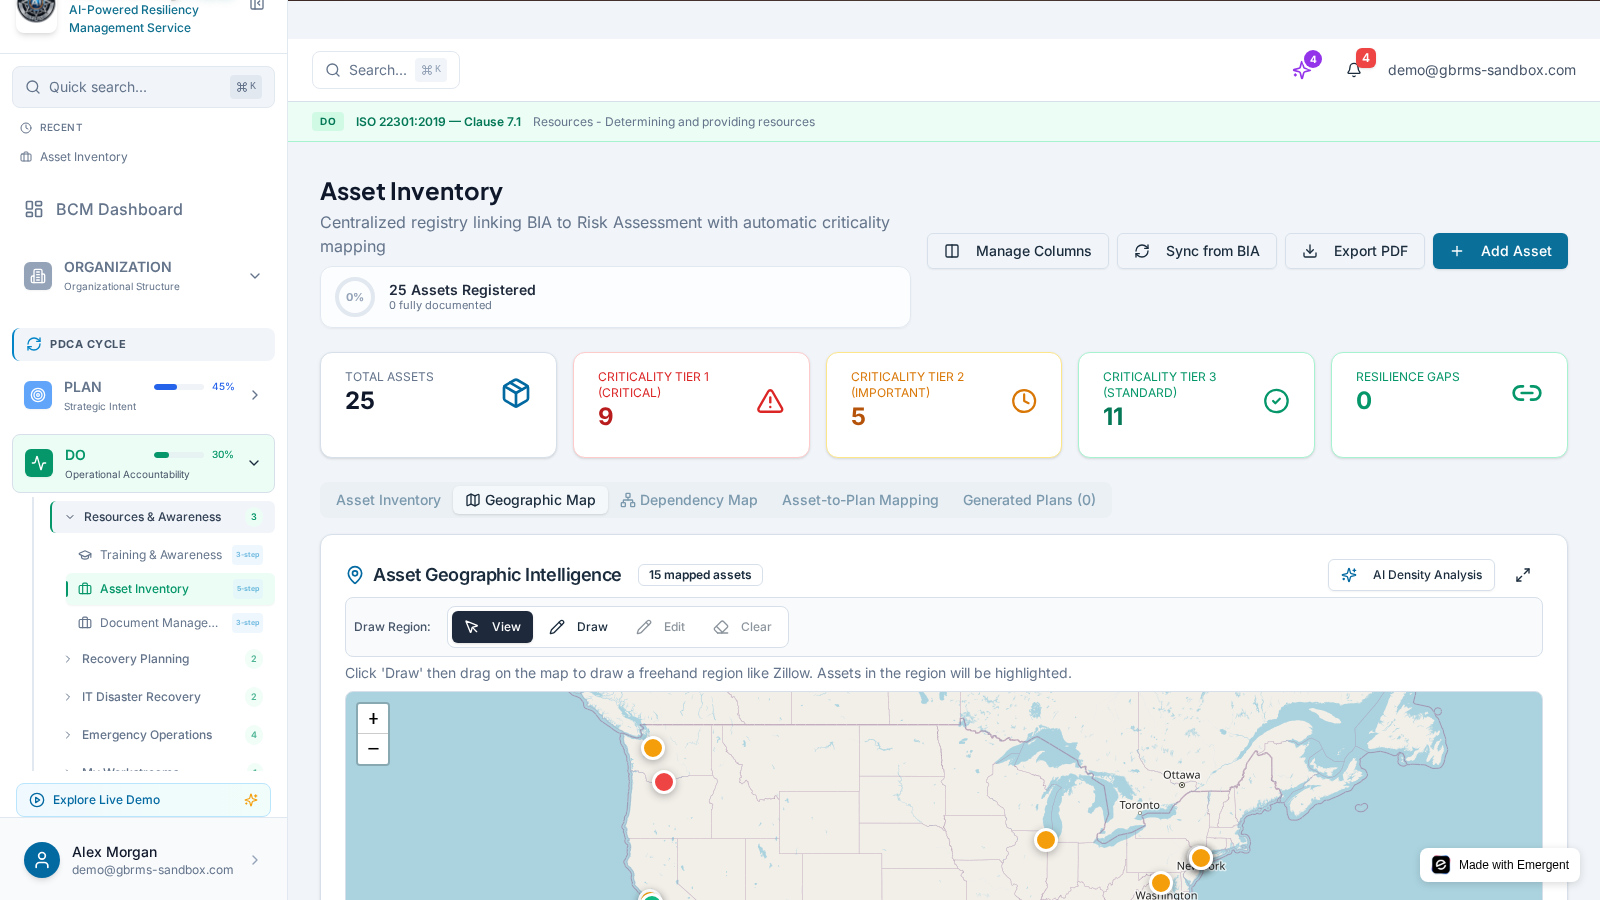1600x900 pixels.
Task: Switch to the Geographic Map tab
Action: [x=531, y=500]
